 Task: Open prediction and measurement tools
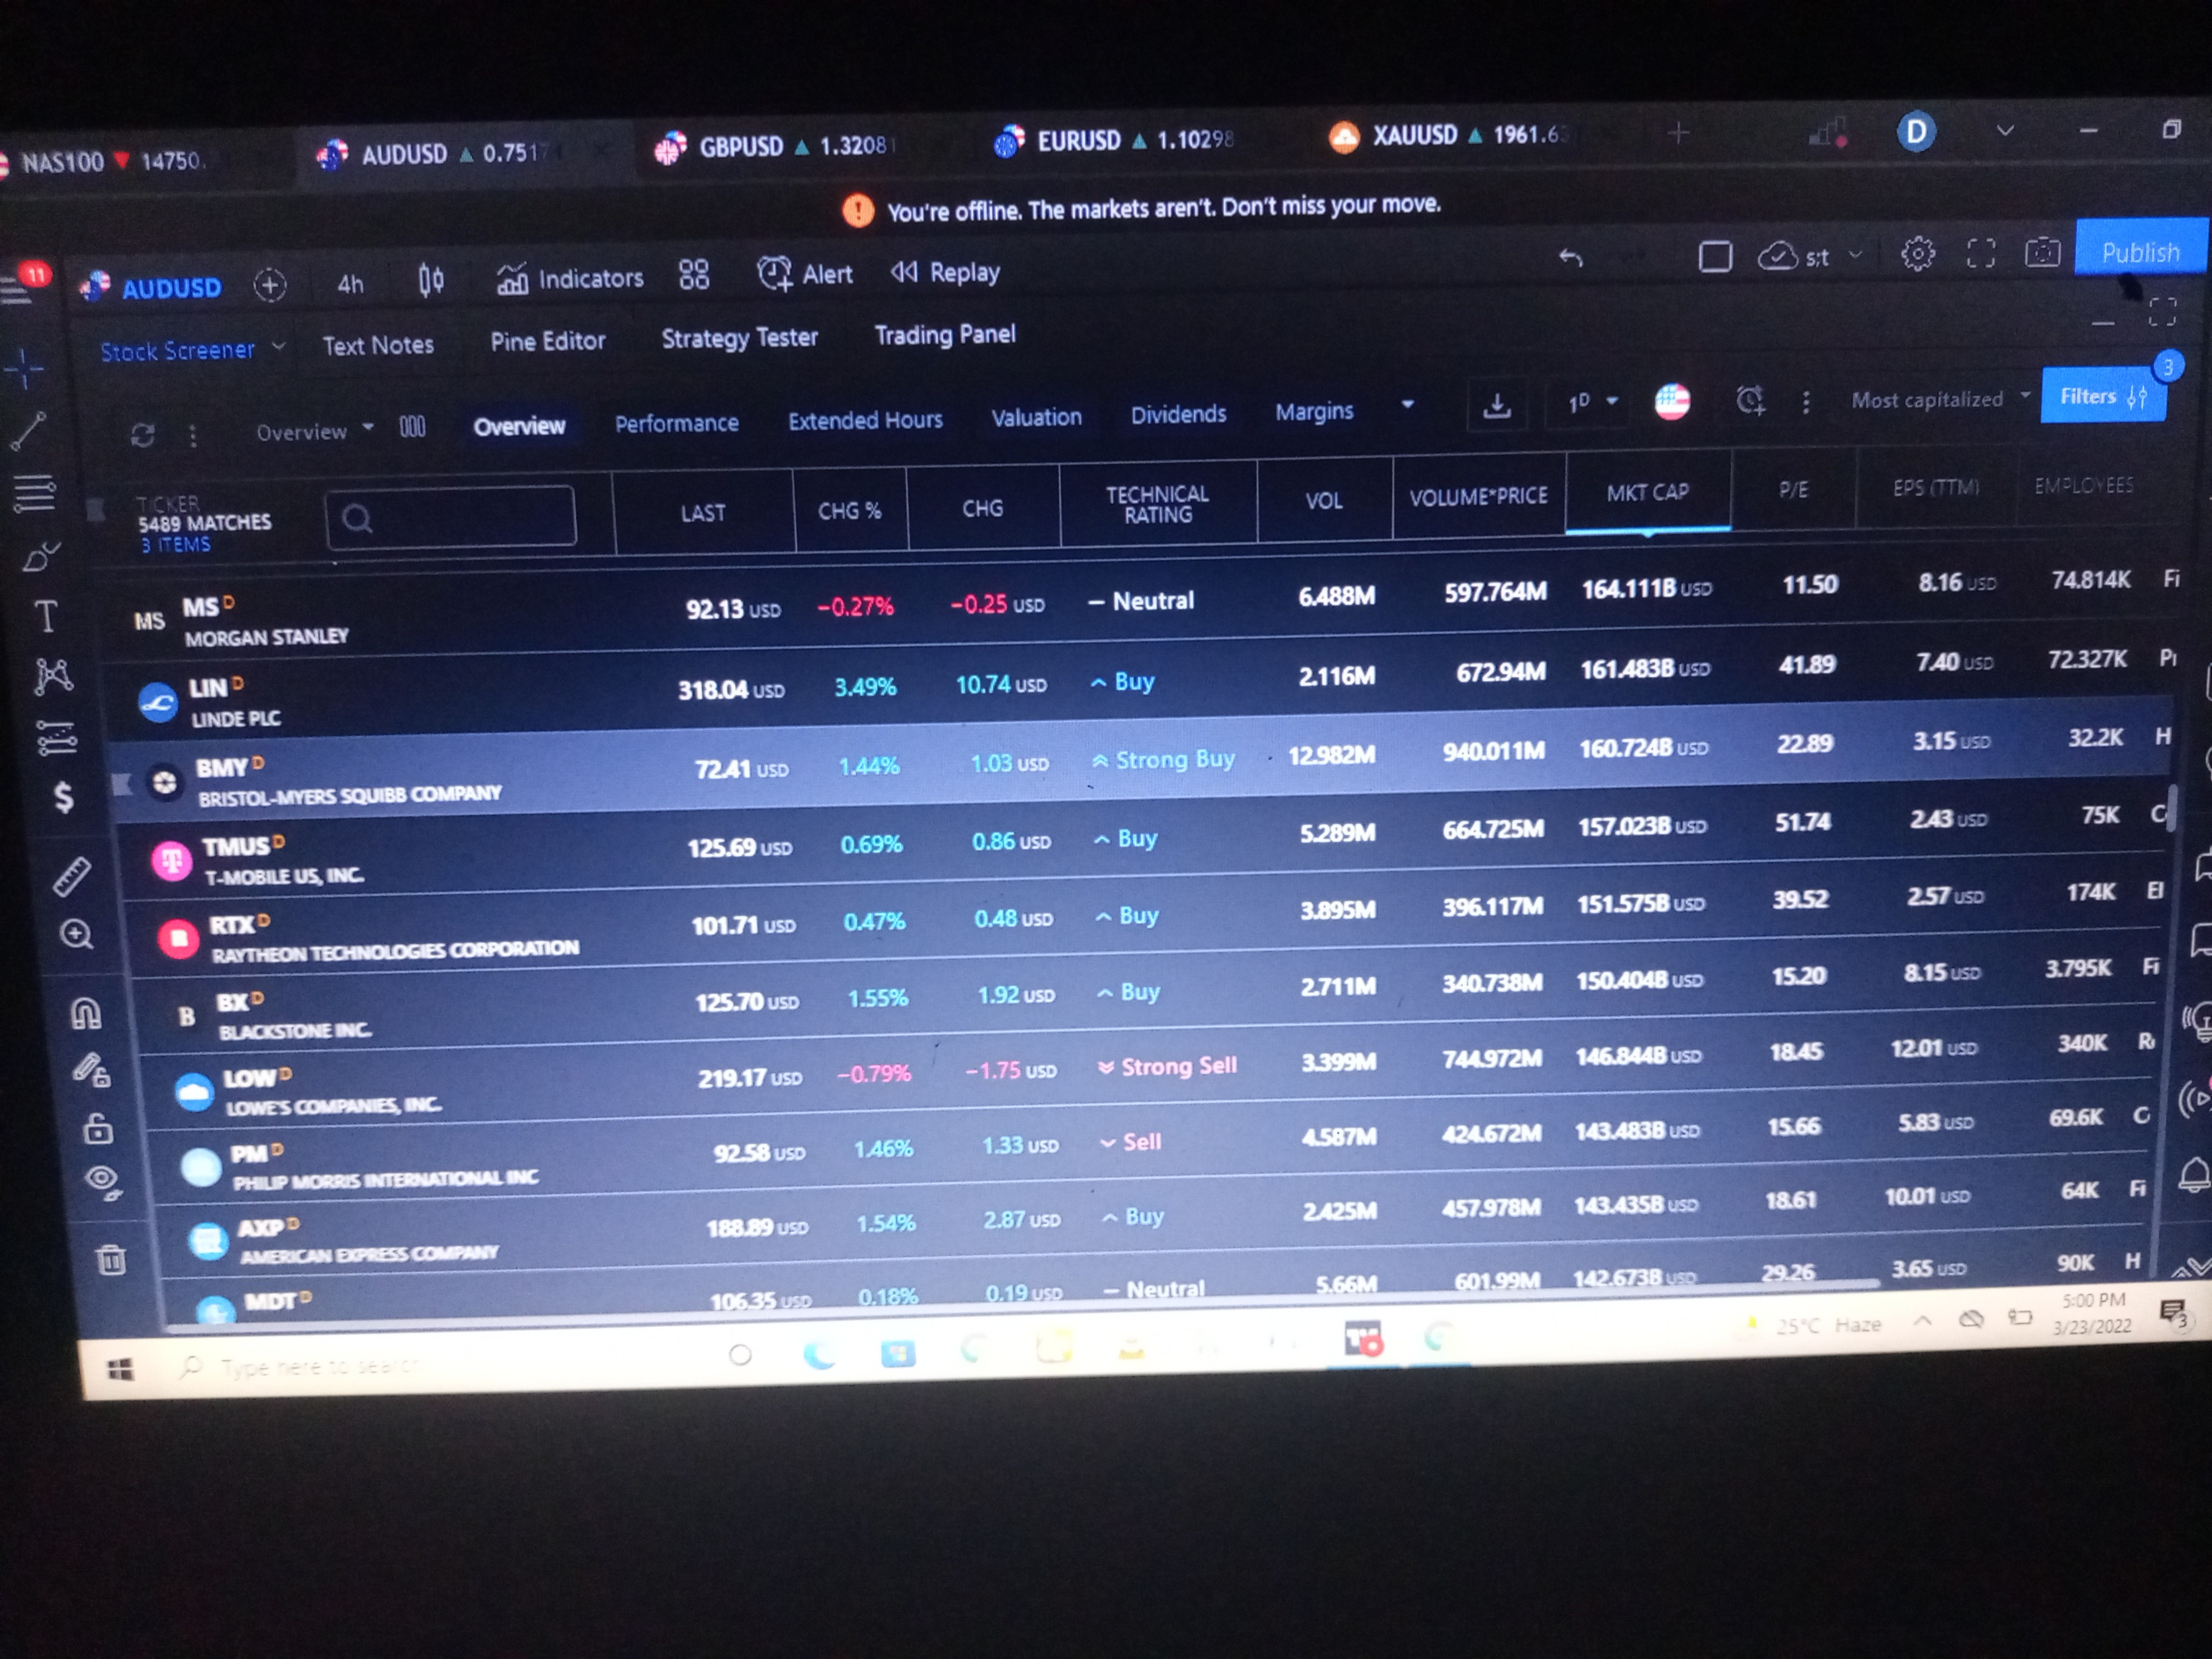[57, 738]
